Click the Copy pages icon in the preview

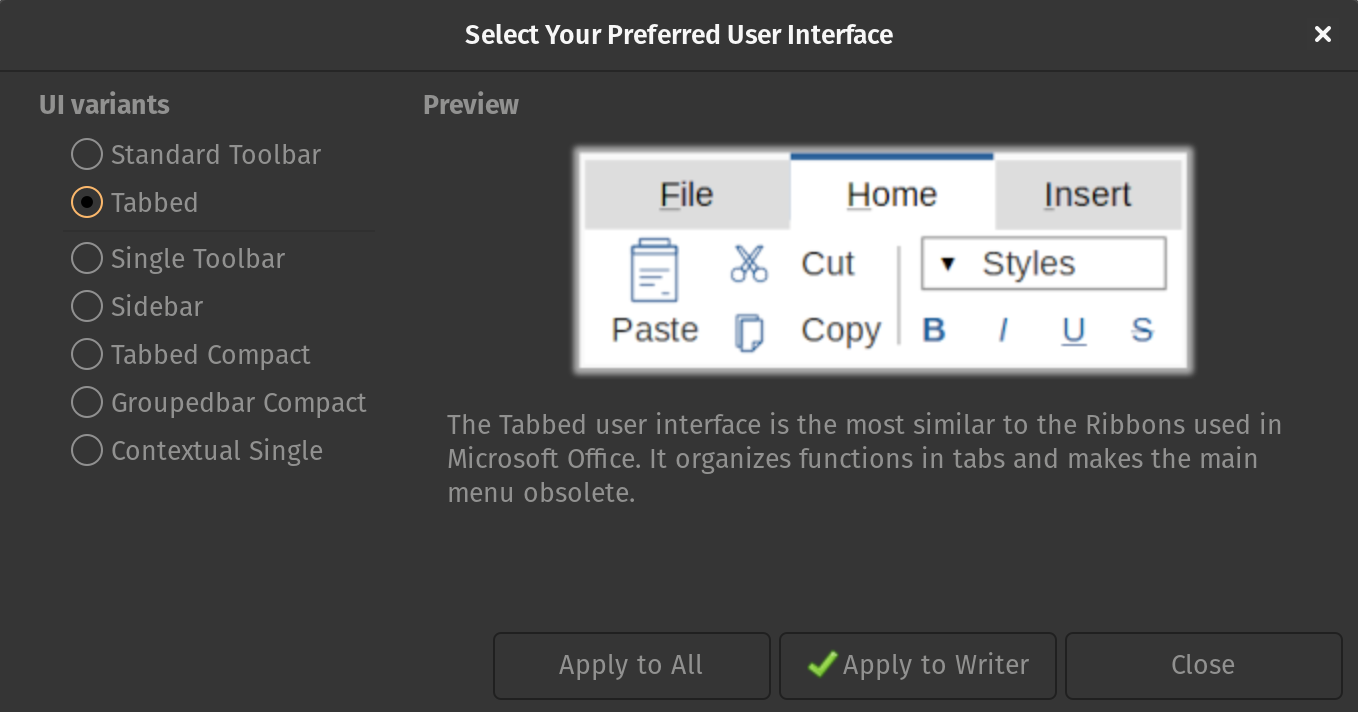(749, 332)
